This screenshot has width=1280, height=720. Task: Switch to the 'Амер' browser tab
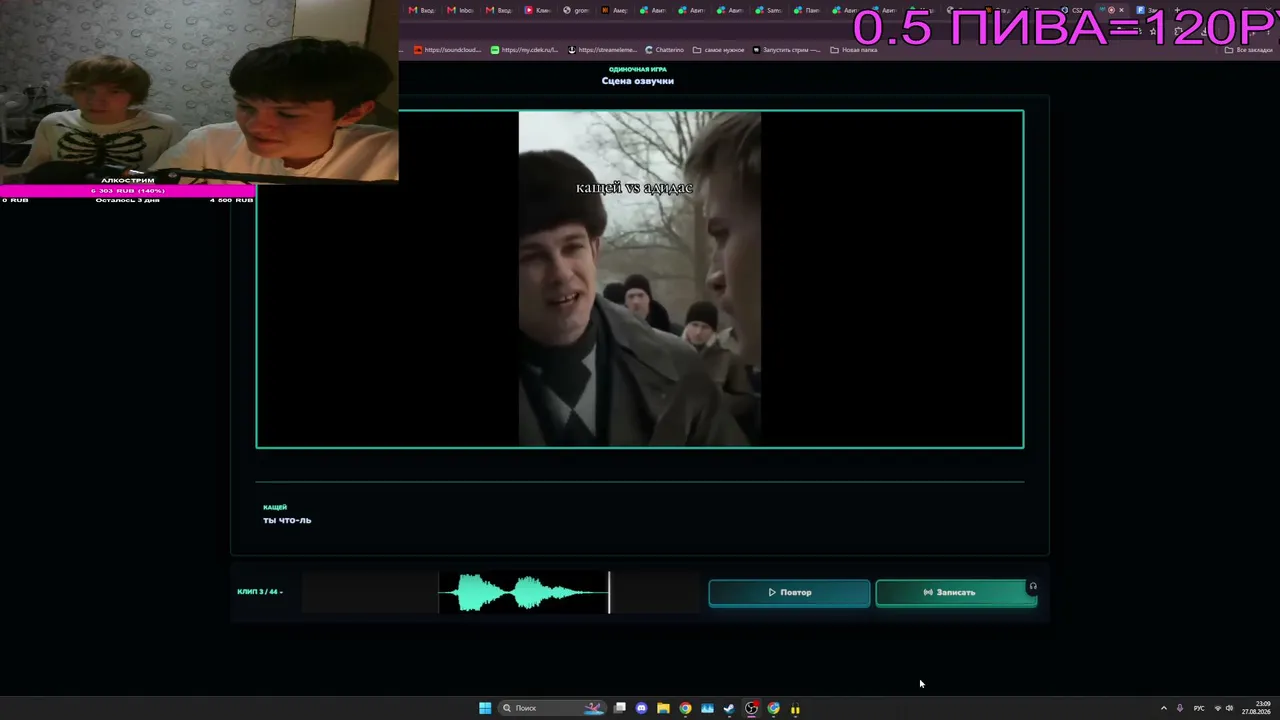tap(613, 10)
